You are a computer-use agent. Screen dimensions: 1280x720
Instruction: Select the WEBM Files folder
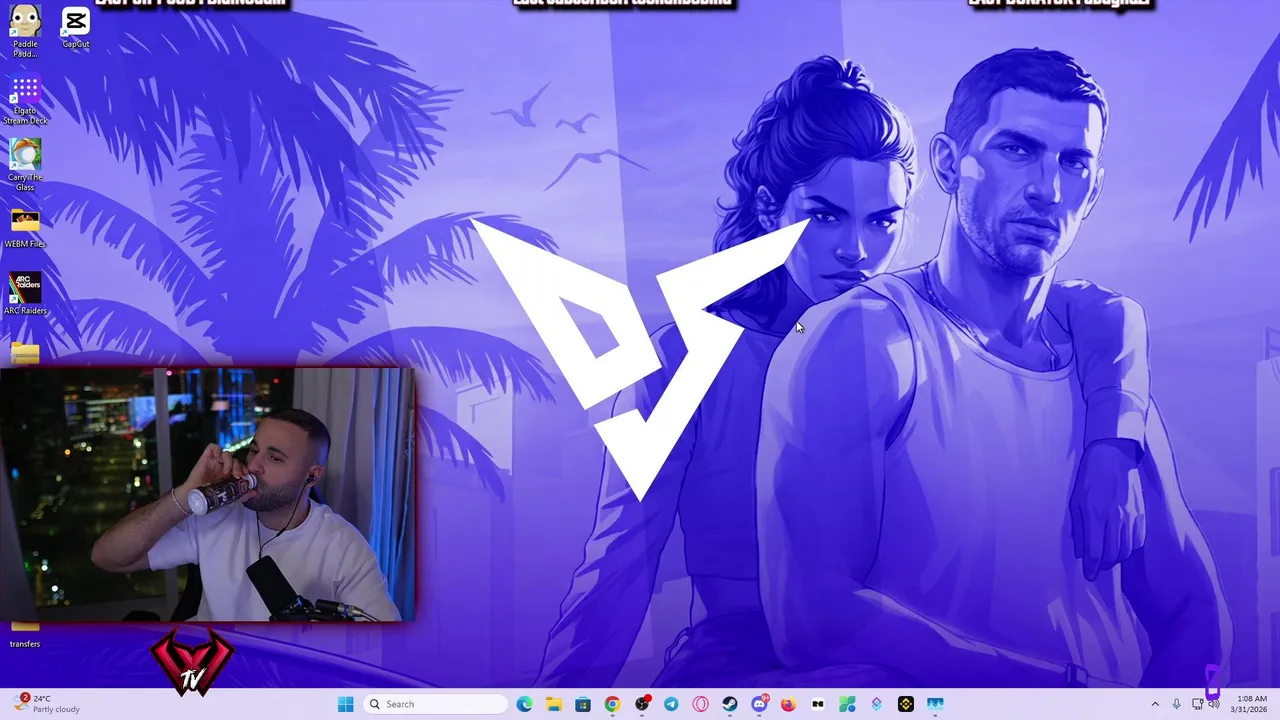25,228
